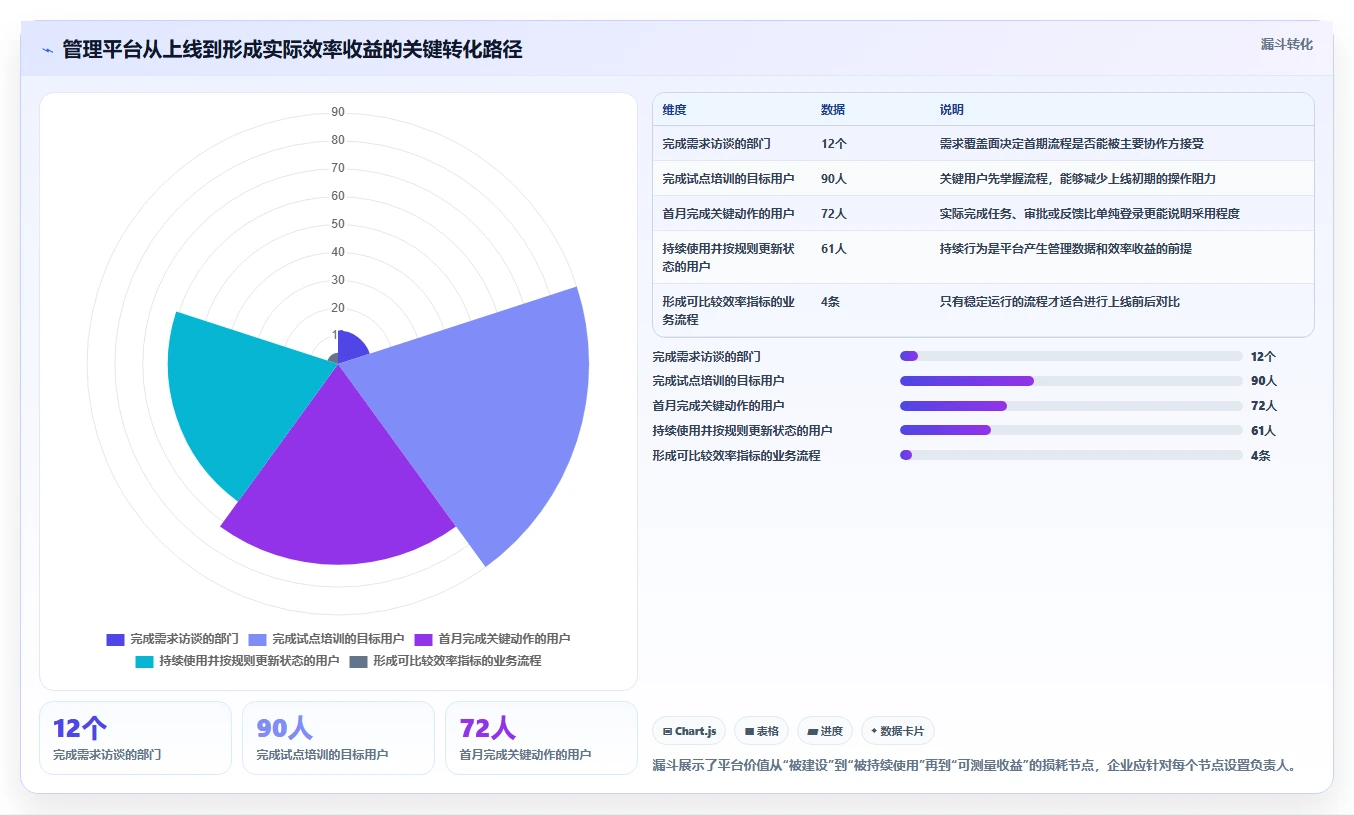The image size is (1354, 815).
Task: Click the 完成需求访谈的部门 progress bar
Action: 1071,356
